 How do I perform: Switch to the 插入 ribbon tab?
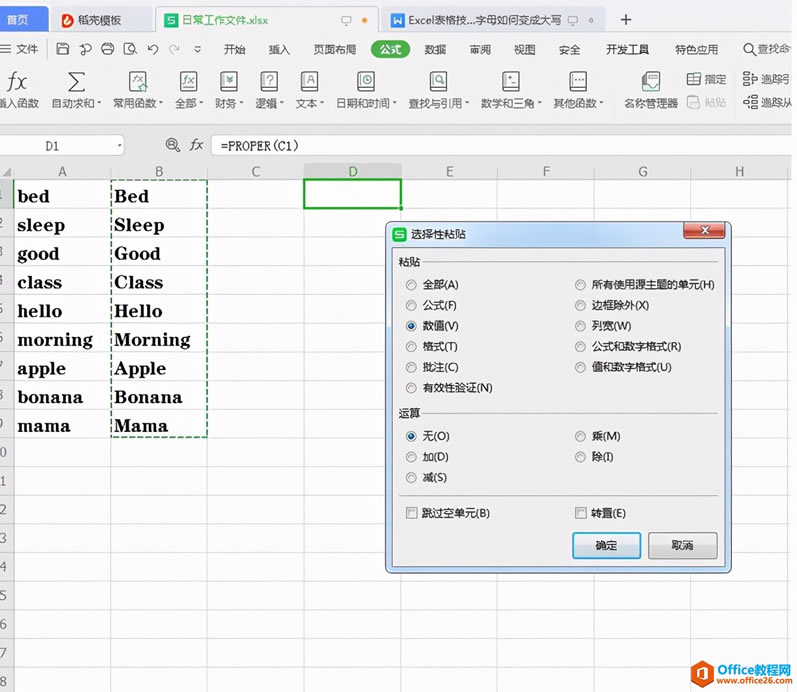click(279, 49)
